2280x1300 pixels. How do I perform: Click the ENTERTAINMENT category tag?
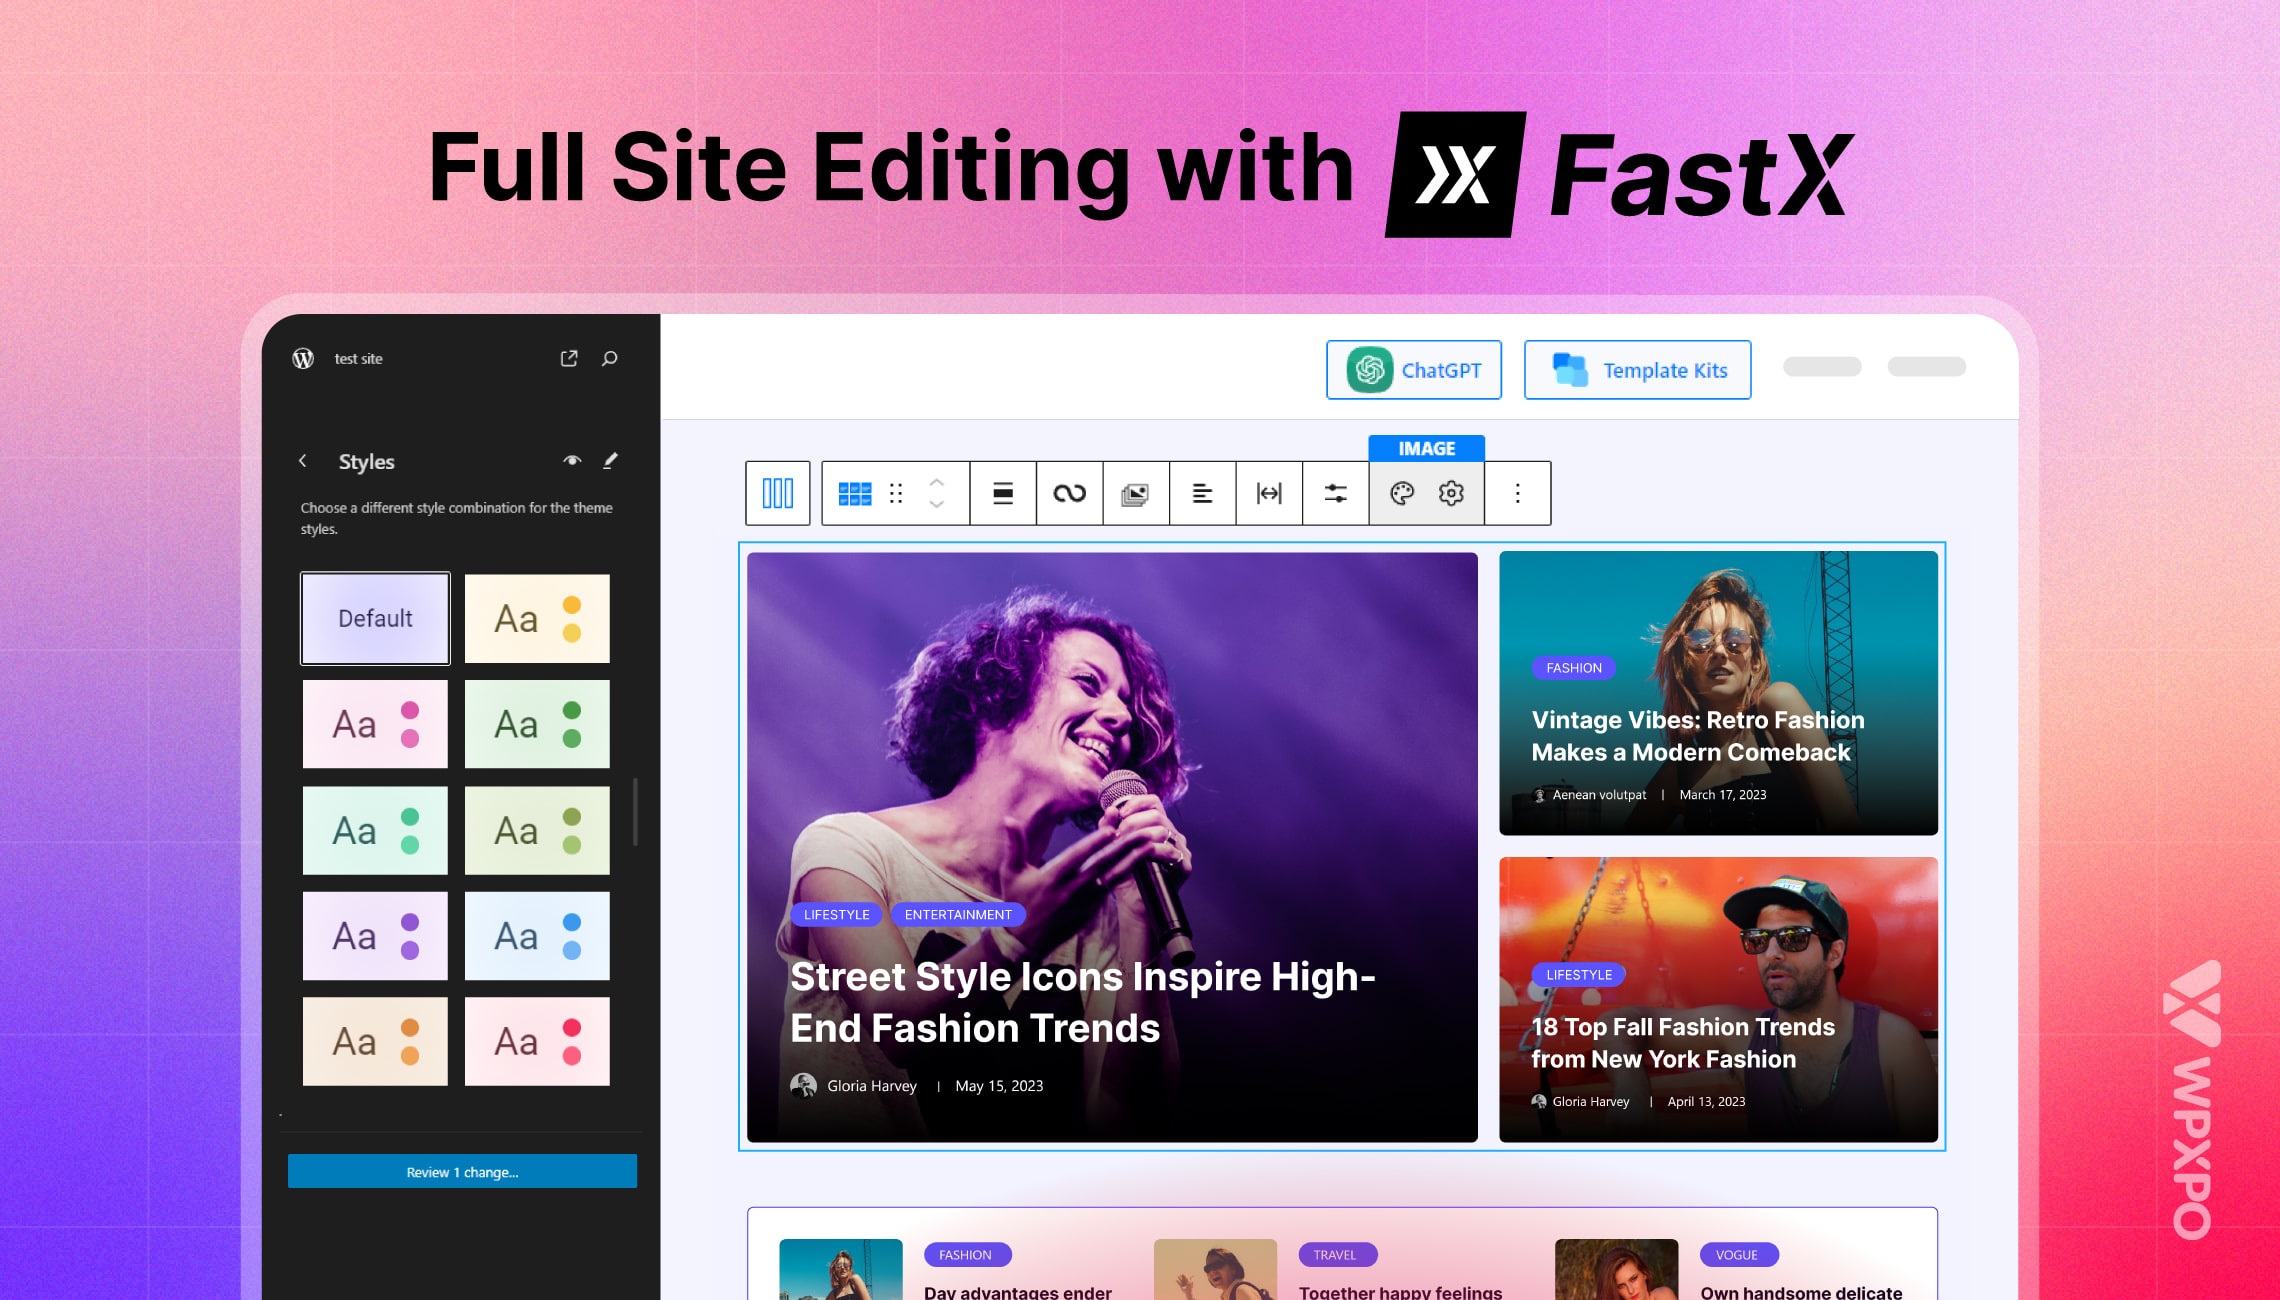[958, 914]
